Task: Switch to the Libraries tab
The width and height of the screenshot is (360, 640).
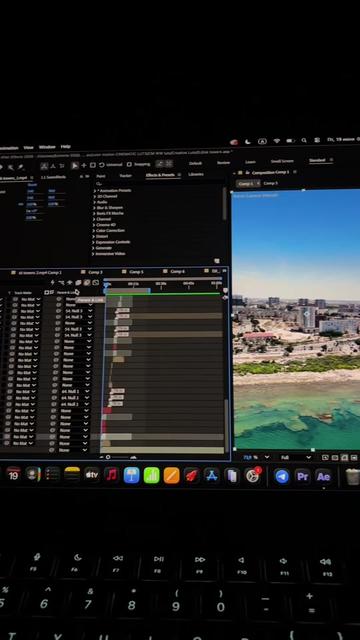Action: coord(196,174)
